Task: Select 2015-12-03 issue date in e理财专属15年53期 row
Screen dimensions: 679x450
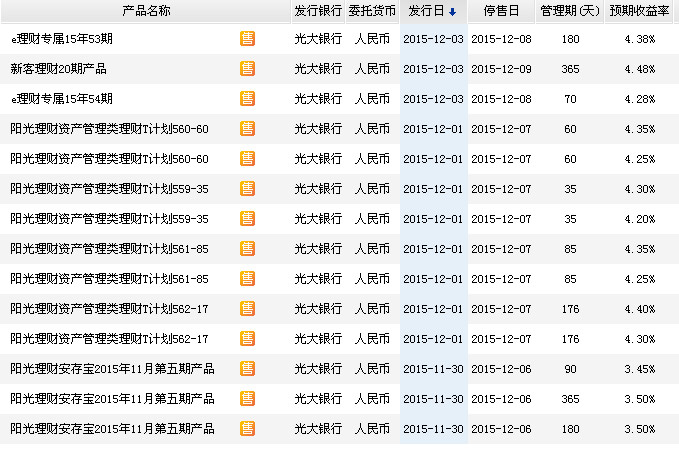Action: coord(433,39)
